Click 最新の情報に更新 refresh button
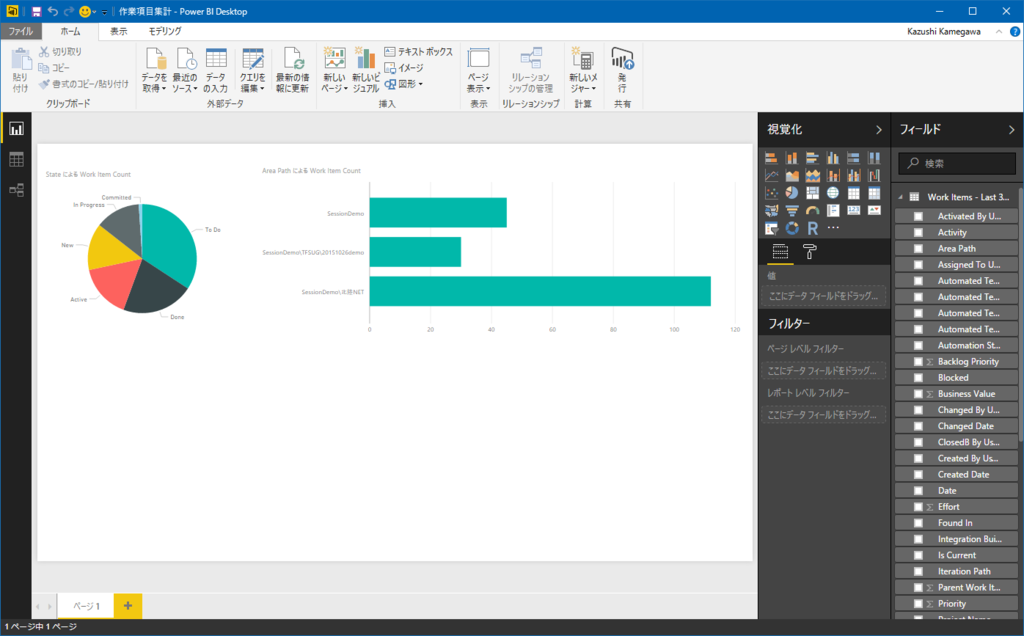 [x=292, y=70]
